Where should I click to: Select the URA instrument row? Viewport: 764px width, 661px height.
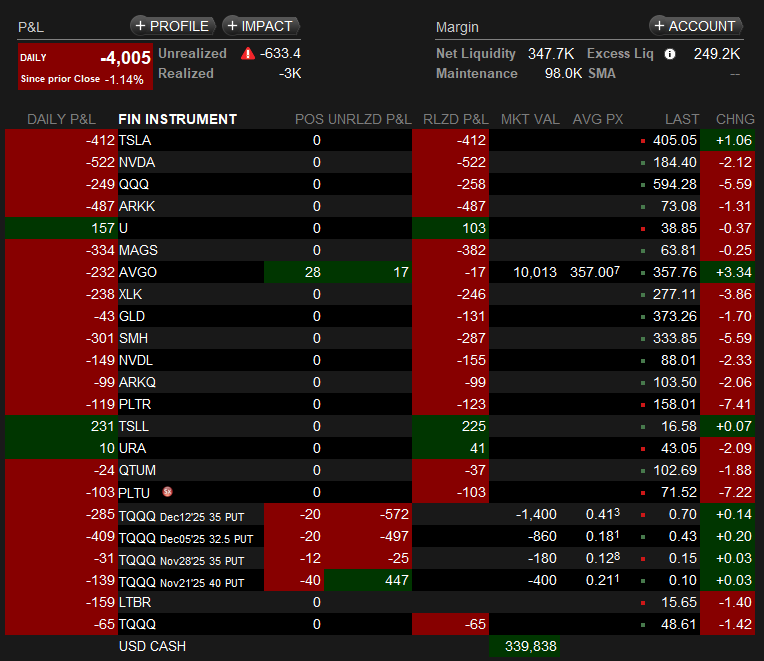coord(380,448)
